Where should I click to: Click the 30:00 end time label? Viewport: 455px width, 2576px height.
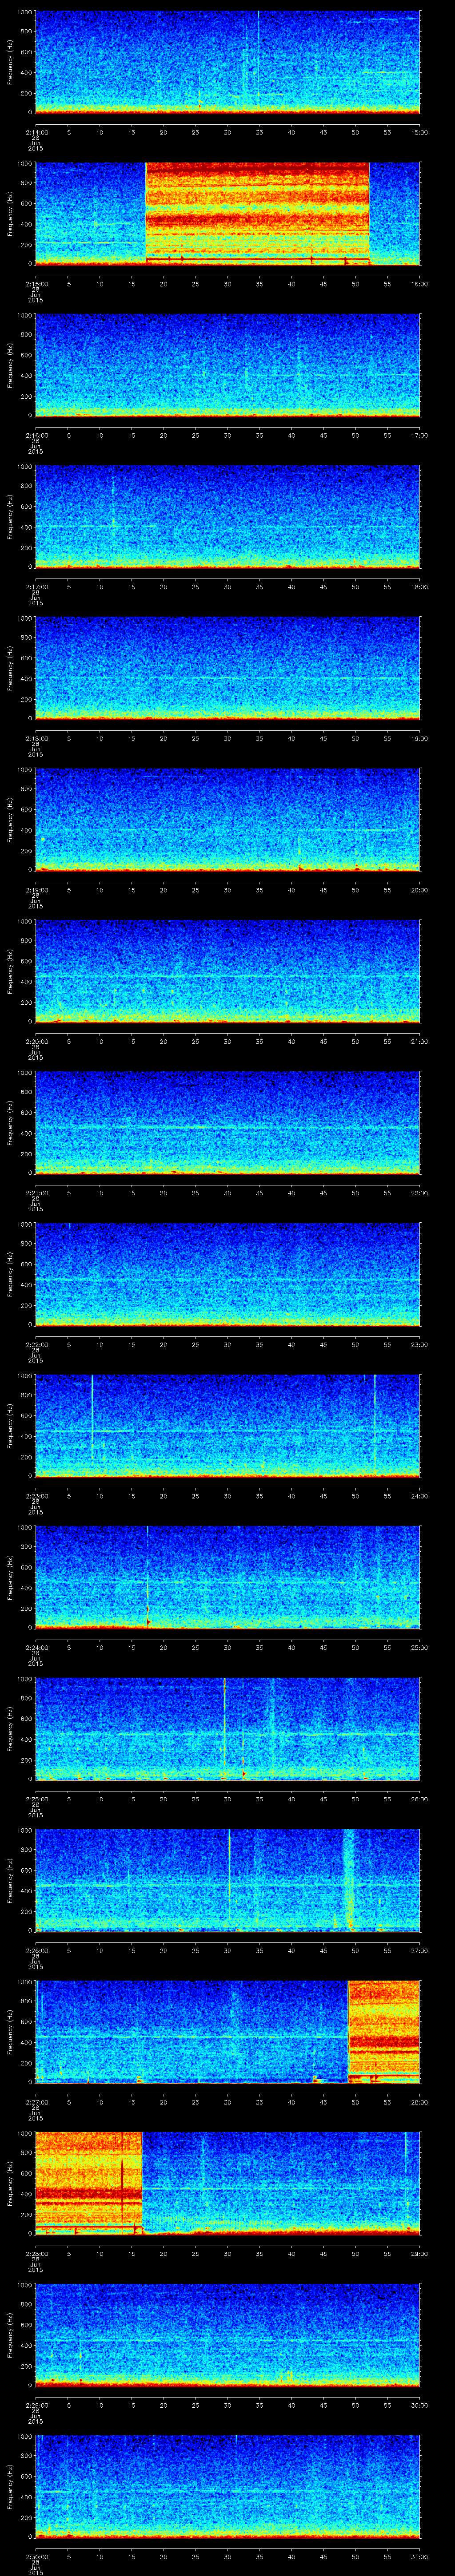point(419,2404)
